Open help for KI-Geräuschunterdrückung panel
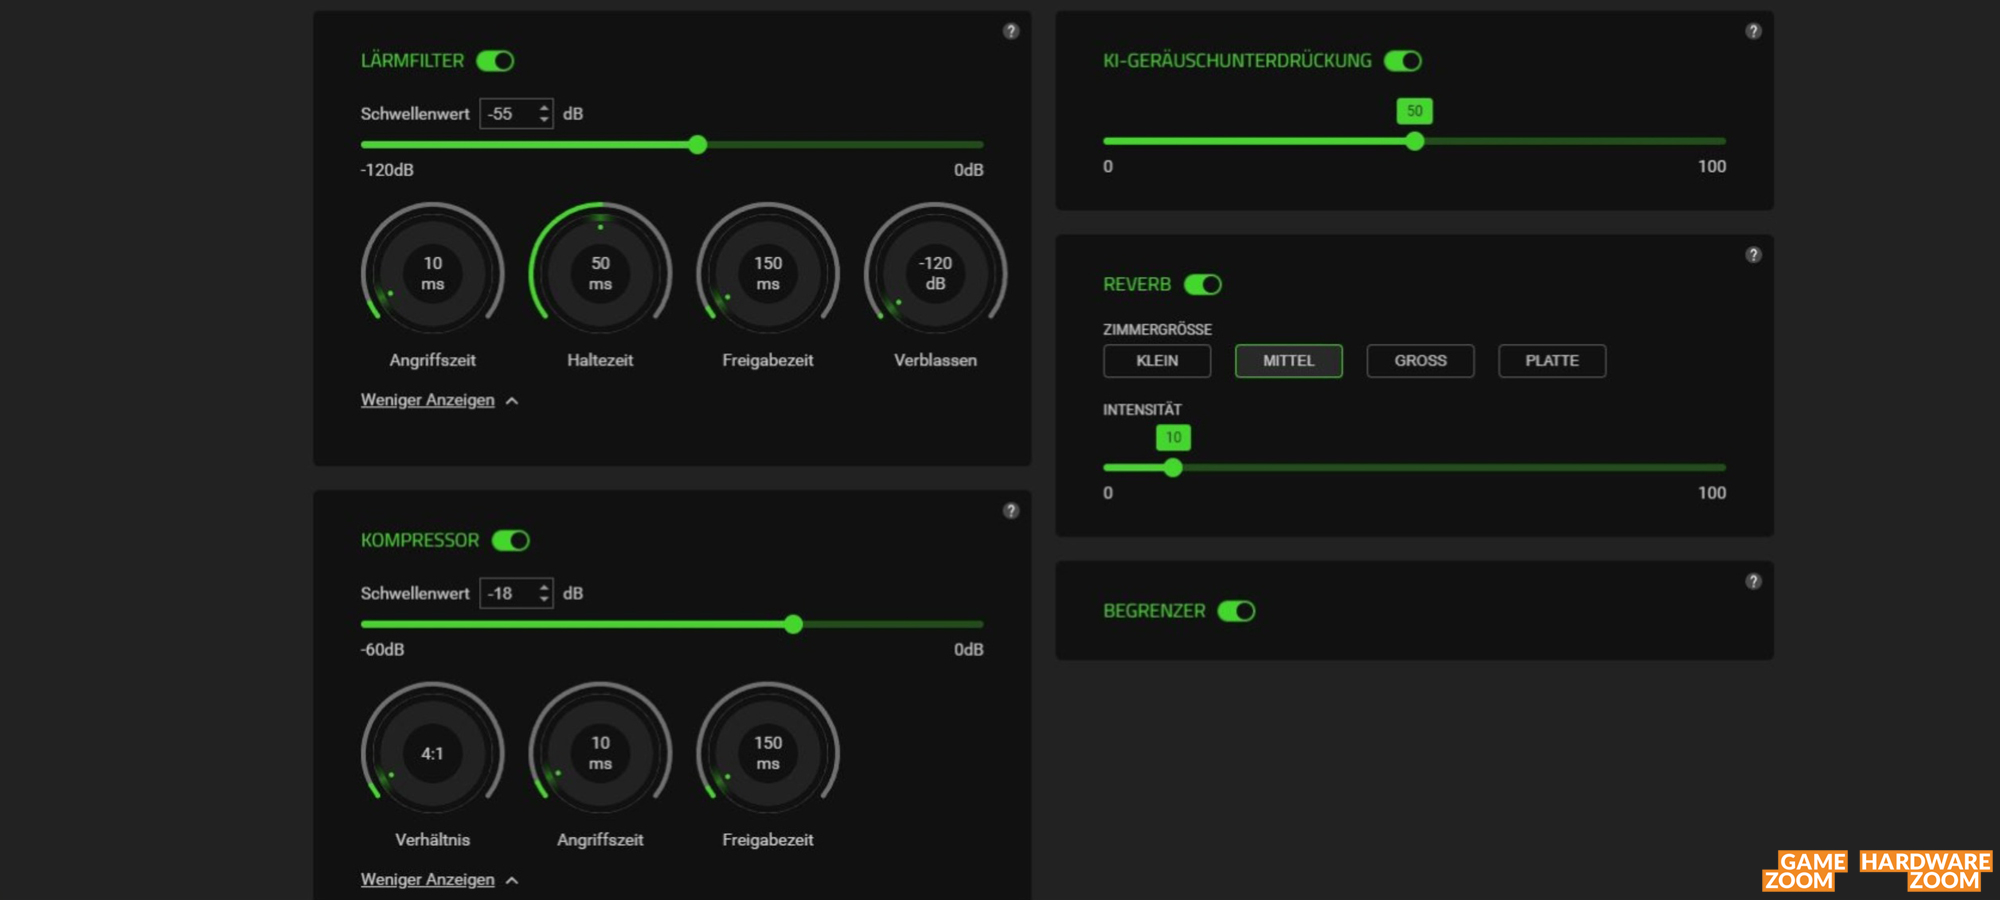The height and width of the screenshot is (900, 2000). point(1753,31)
